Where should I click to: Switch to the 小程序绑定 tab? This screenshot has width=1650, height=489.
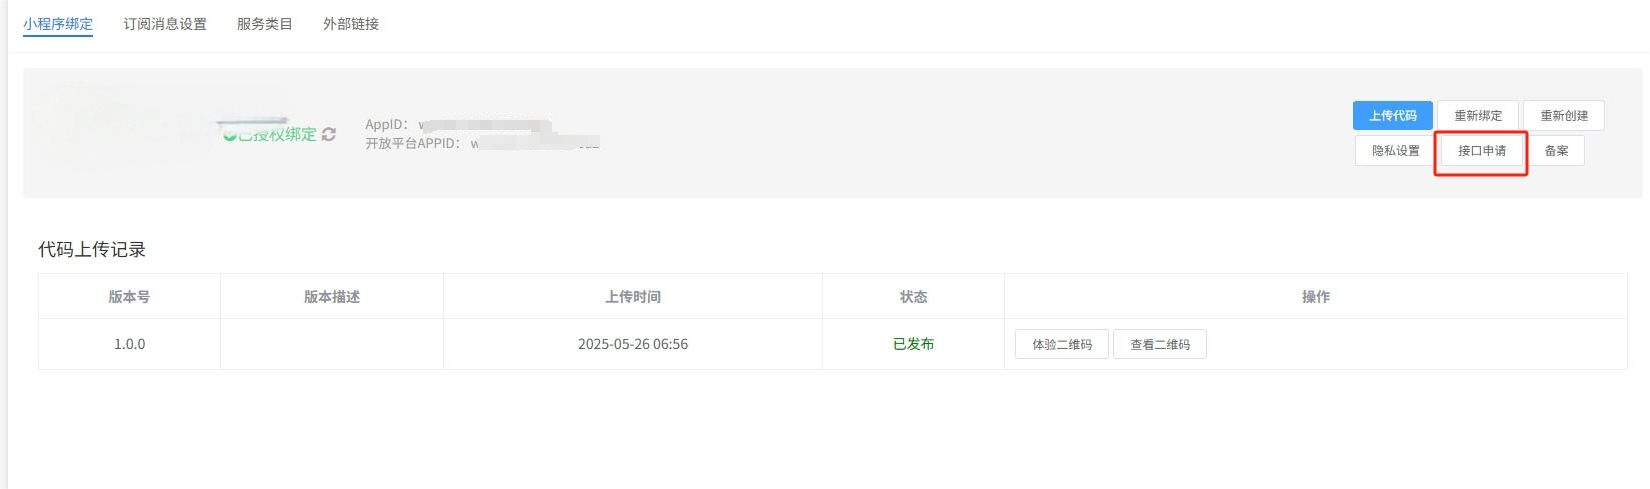coord(58,24)
